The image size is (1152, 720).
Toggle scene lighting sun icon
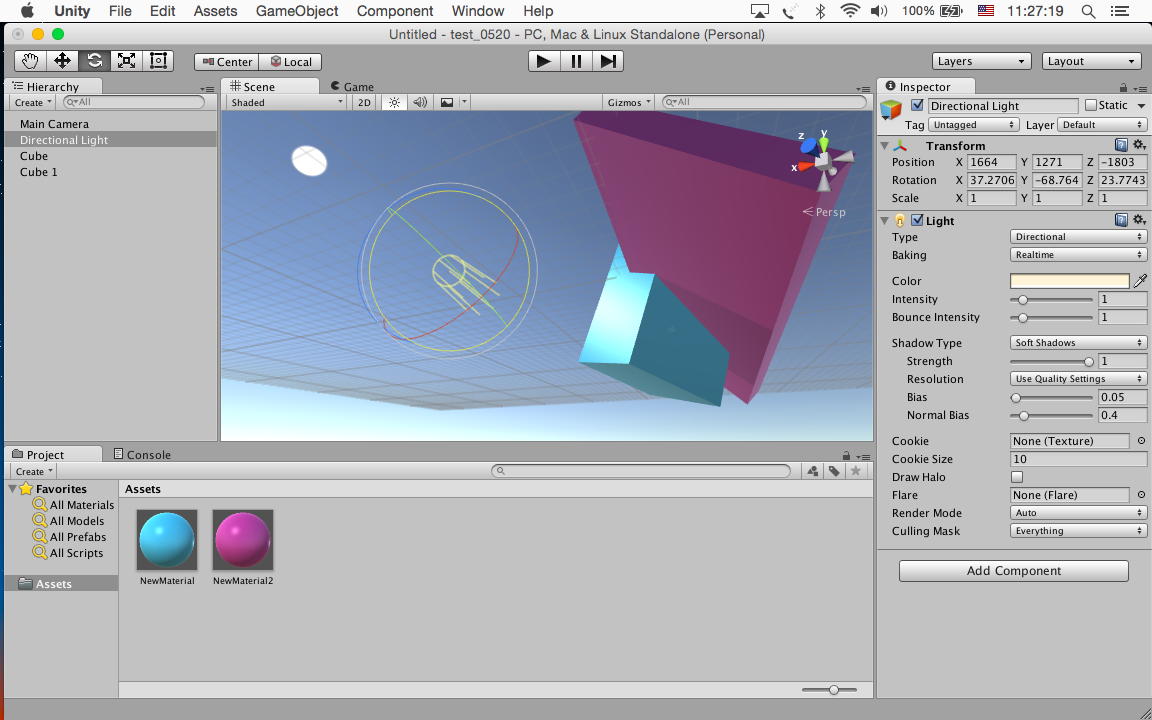[x=394, y=102]
